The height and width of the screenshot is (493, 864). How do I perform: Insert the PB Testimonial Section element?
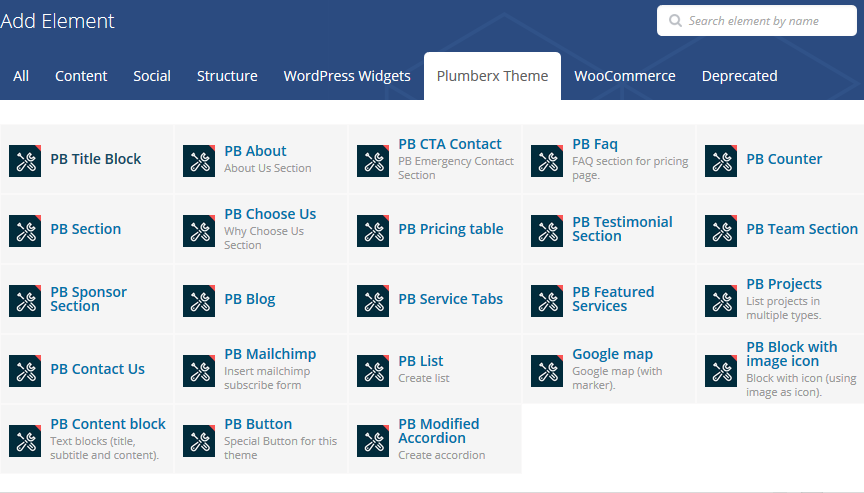tap(621, 229)
